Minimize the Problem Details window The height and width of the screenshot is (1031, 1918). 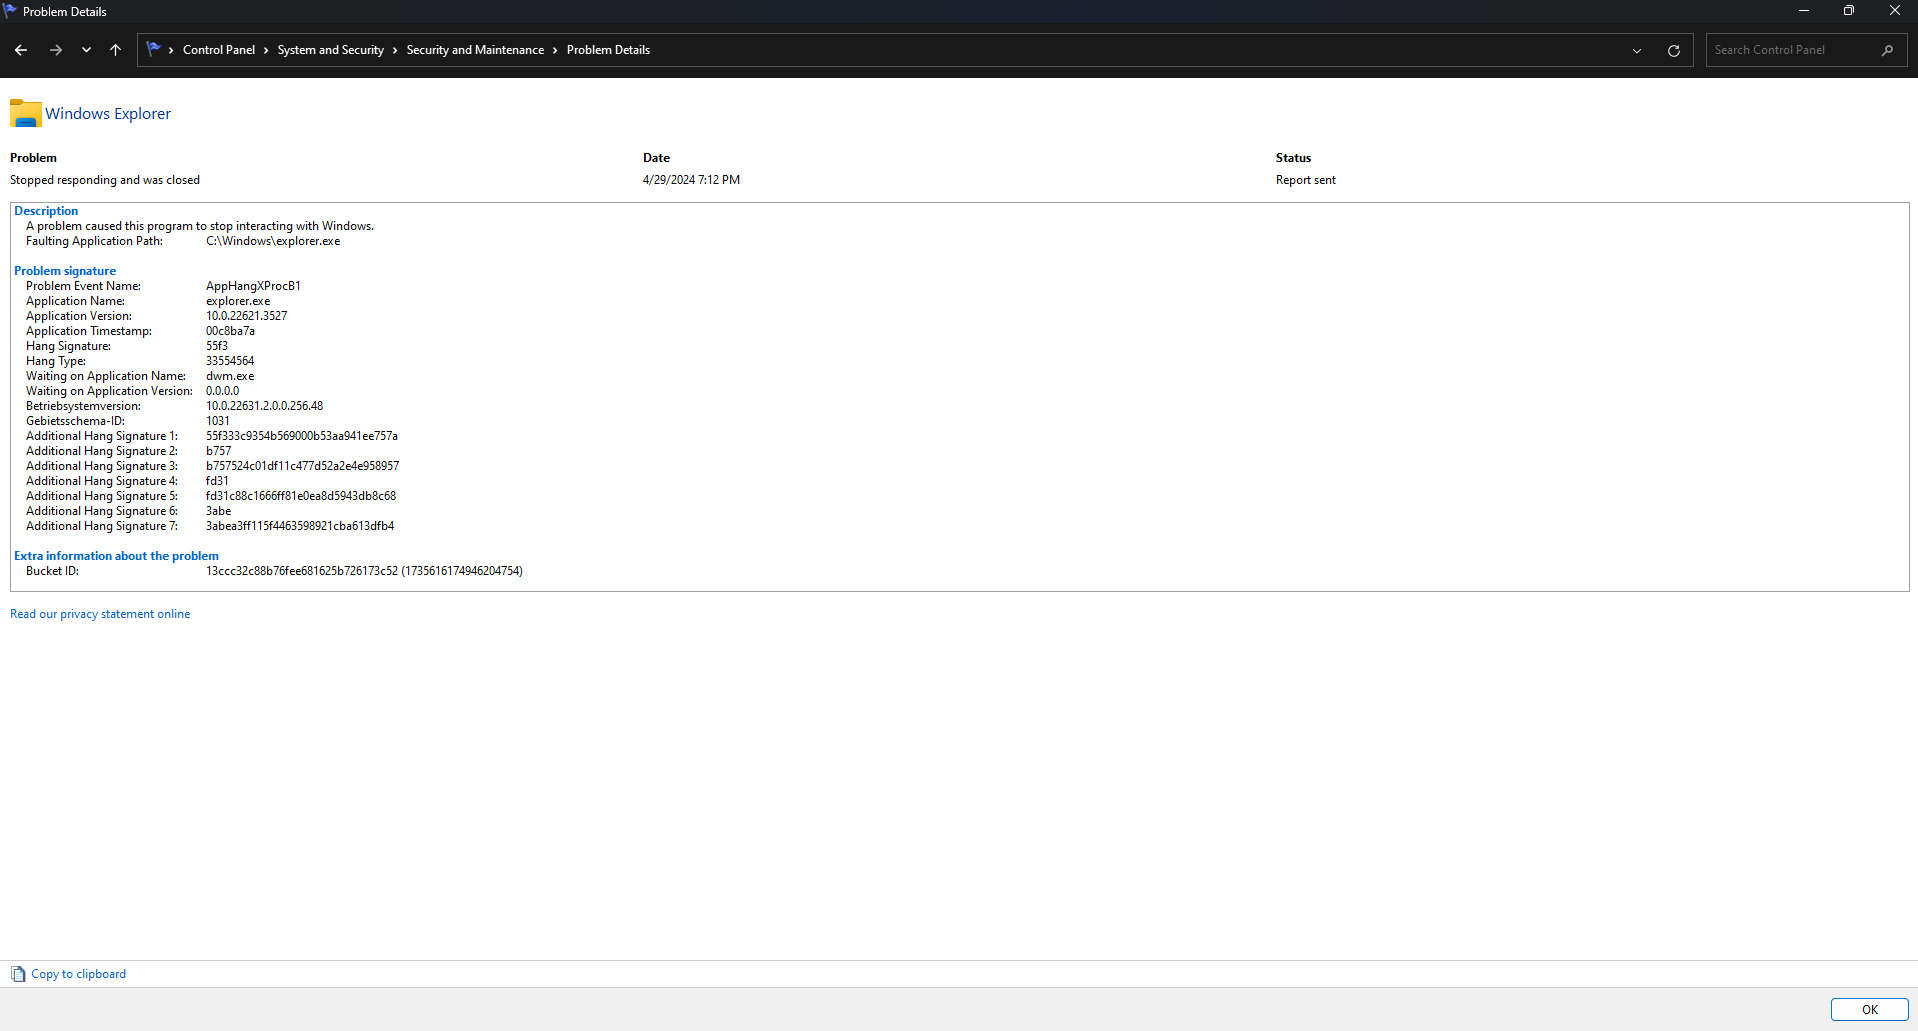pos(1804,11)
